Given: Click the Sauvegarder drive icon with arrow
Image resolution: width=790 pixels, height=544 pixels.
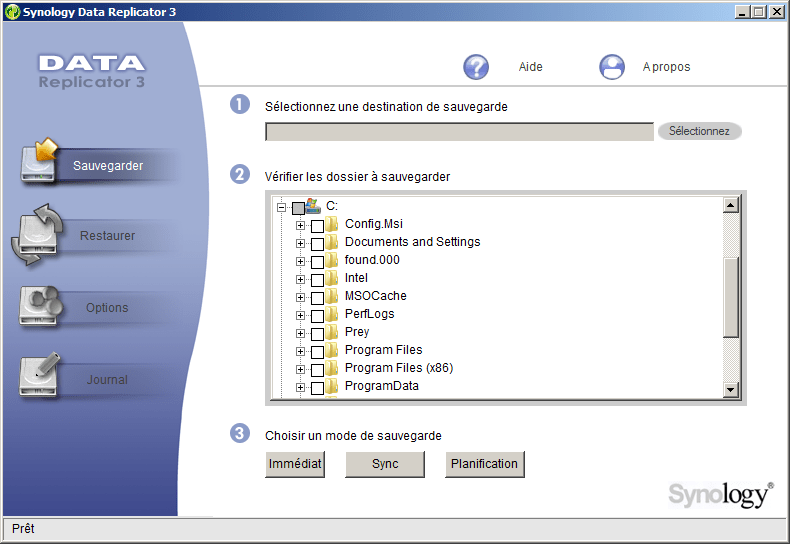Looking at the screenshot, I should pos(39,160).
